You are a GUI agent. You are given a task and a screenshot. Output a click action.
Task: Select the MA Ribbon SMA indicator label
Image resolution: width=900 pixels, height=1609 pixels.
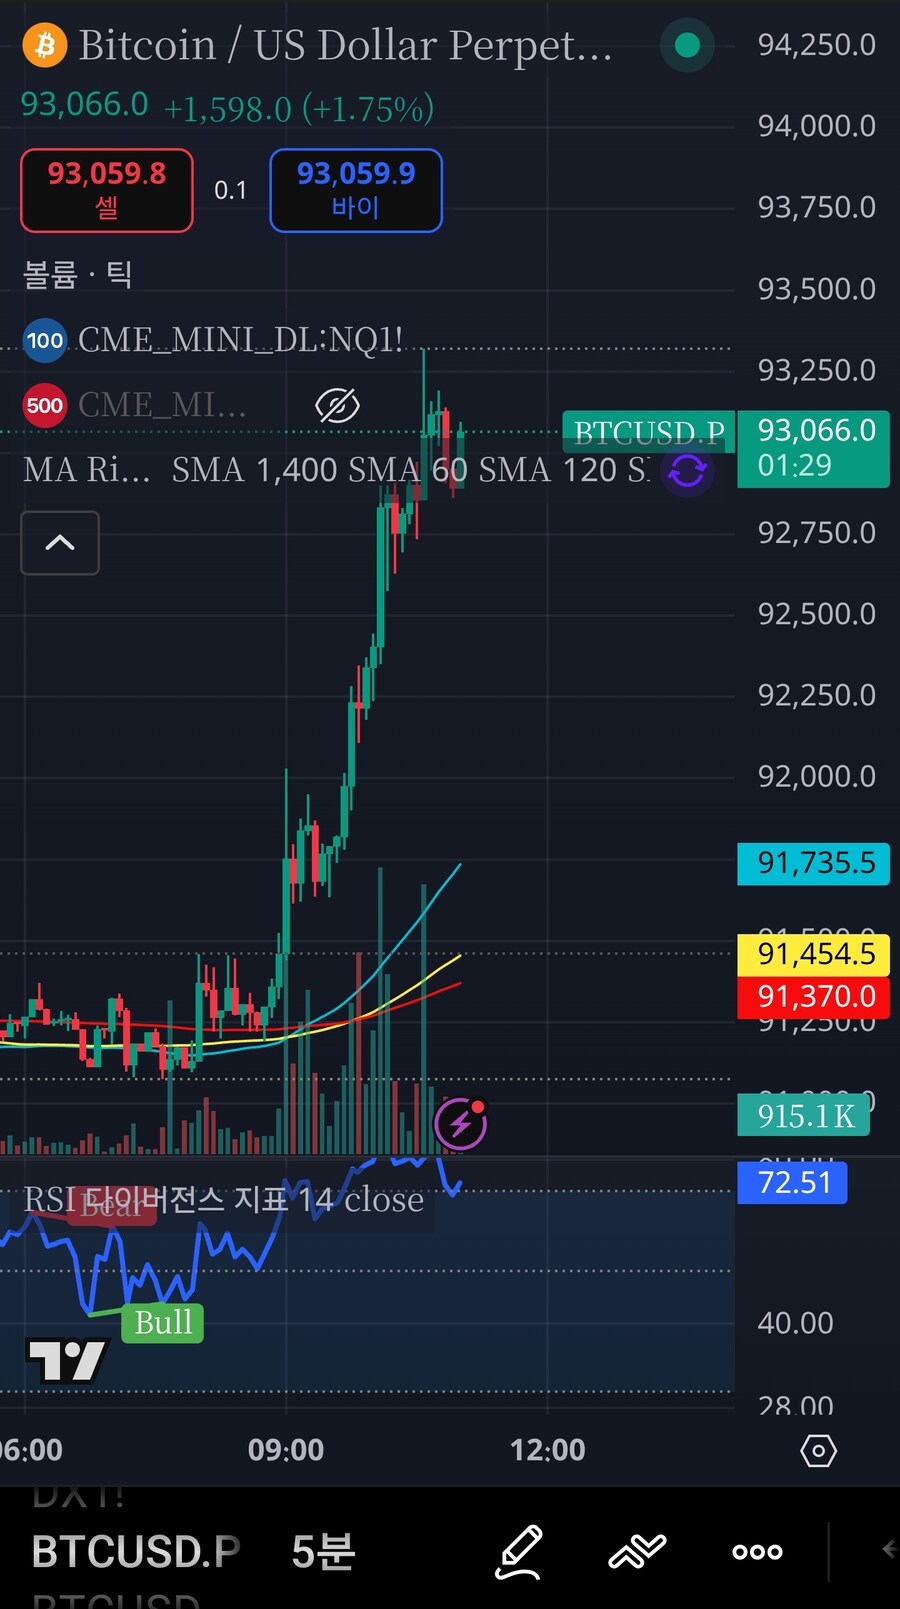(x=87, y=470)
